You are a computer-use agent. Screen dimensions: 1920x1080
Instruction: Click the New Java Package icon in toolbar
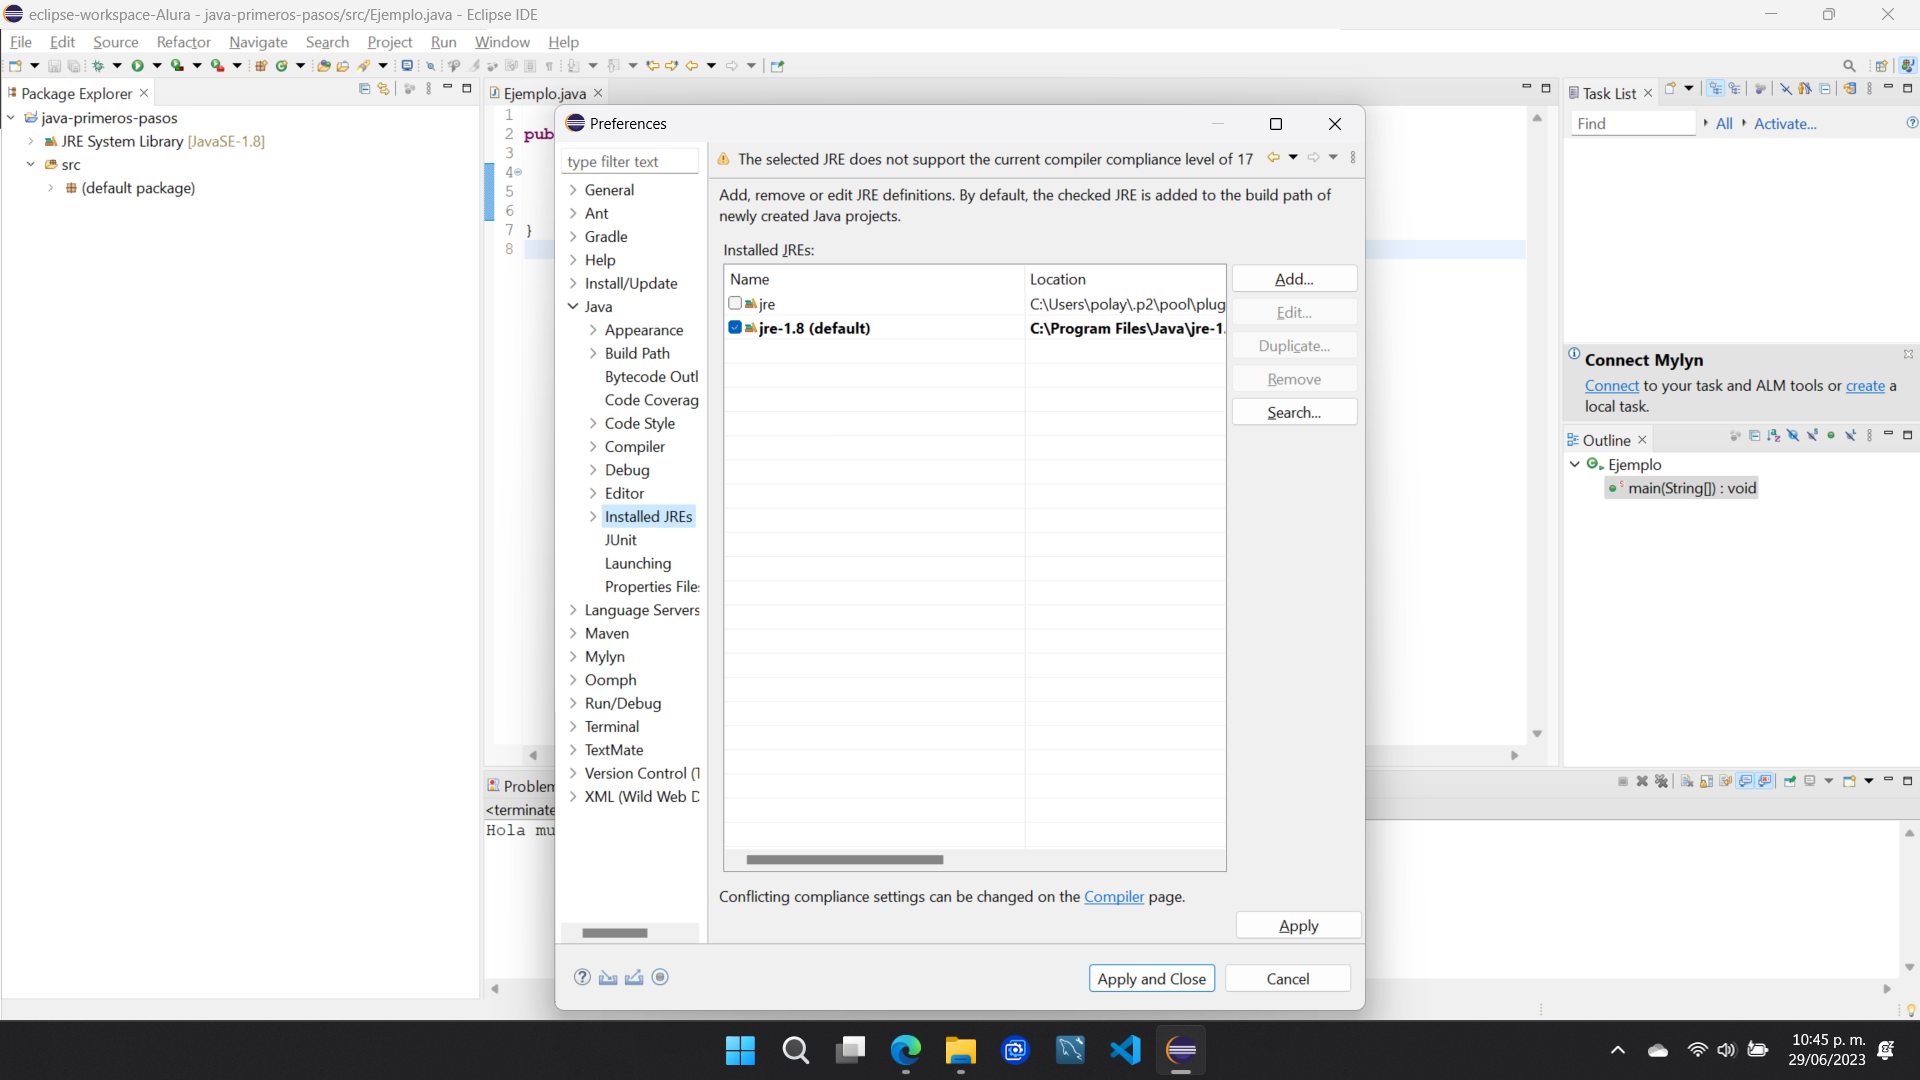261,66
